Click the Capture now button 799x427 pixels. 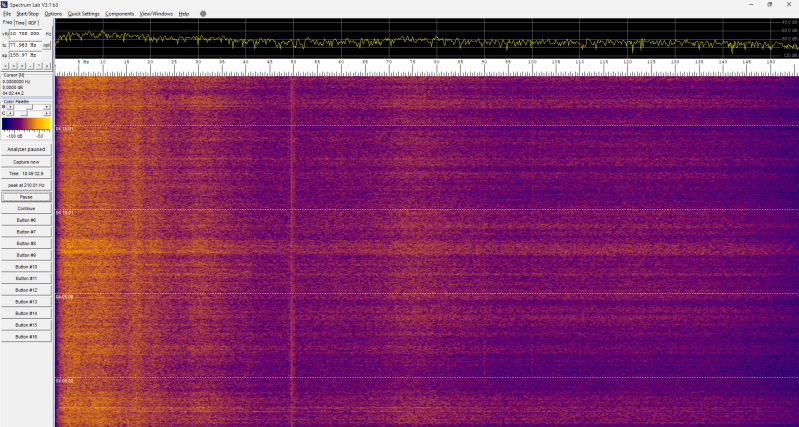[x=26, y=162]
